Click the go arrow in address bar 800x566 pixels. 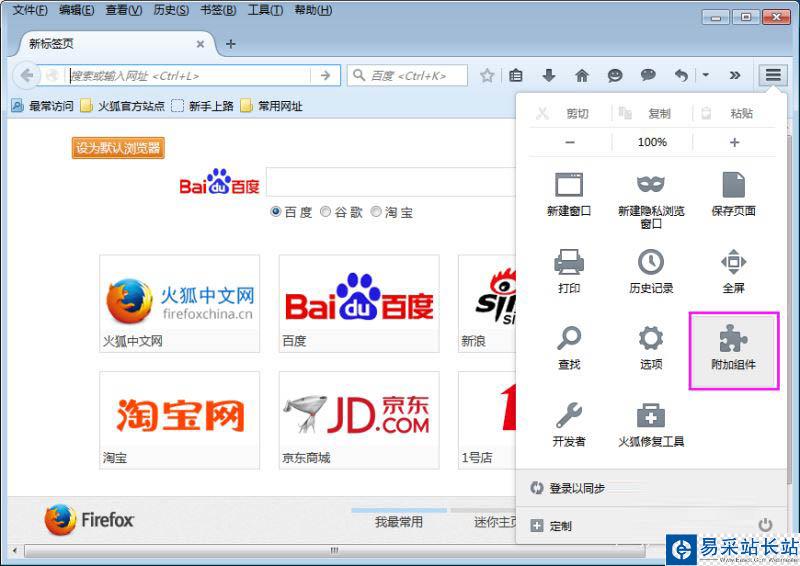pos(325,76)
